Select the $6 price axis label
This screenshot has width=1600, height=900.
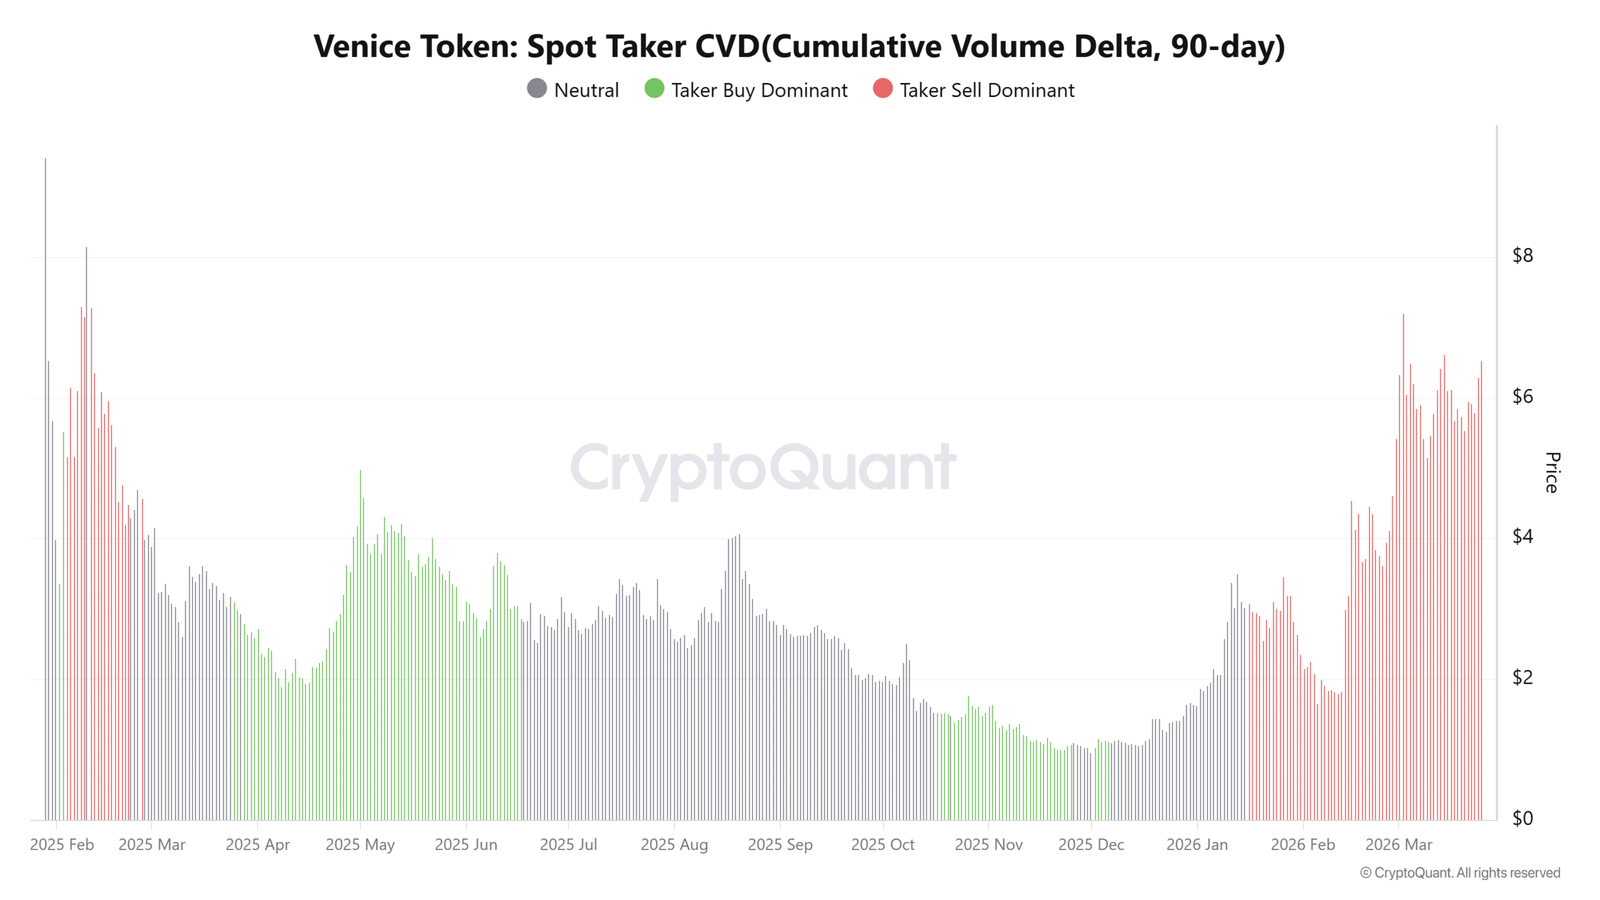[x=1522, y=397]
